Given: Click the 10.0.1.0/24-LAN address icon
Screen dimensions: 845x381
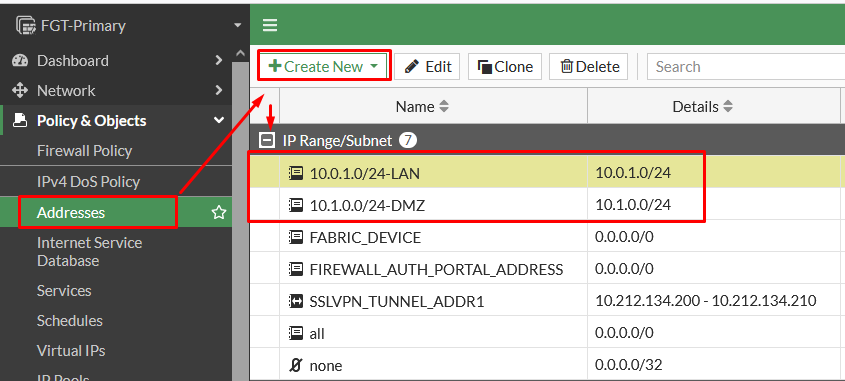Looking at the screenshot, I should (296, 173).
